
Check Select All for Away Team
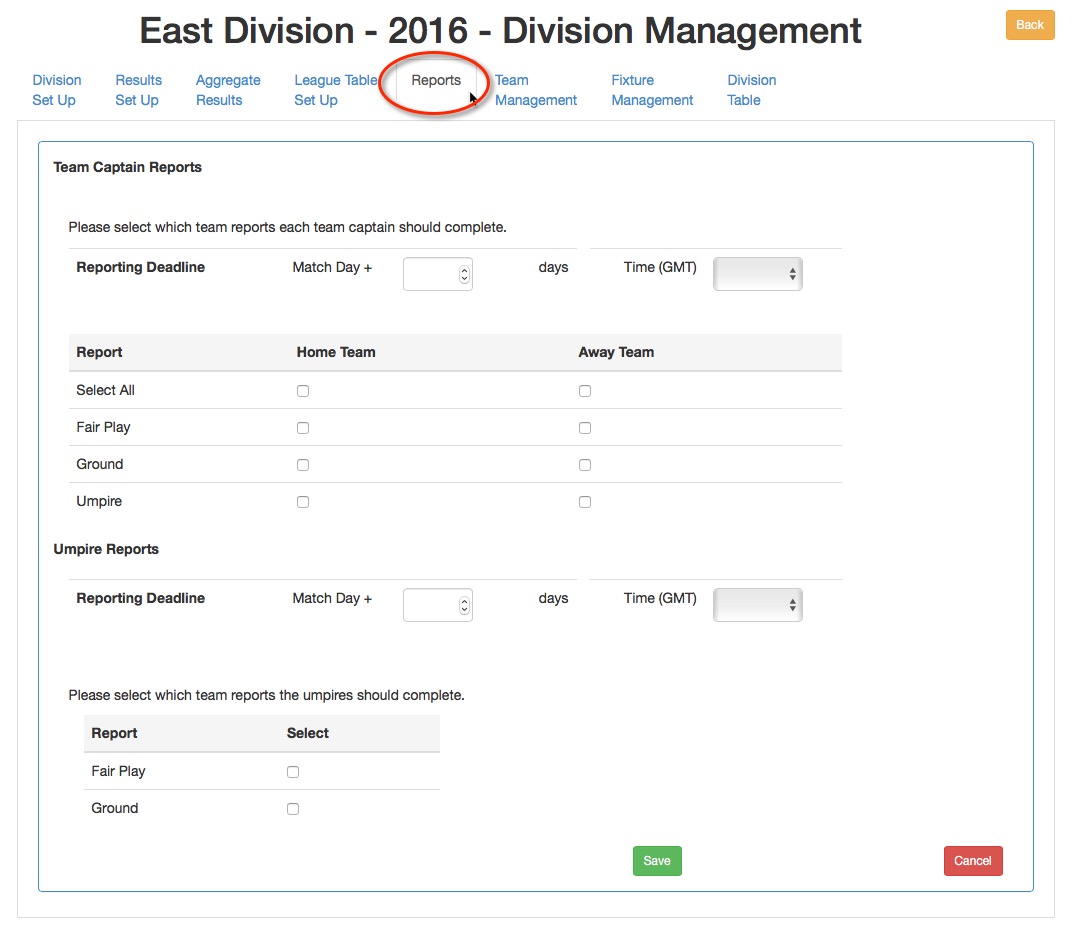pos(584,391)
